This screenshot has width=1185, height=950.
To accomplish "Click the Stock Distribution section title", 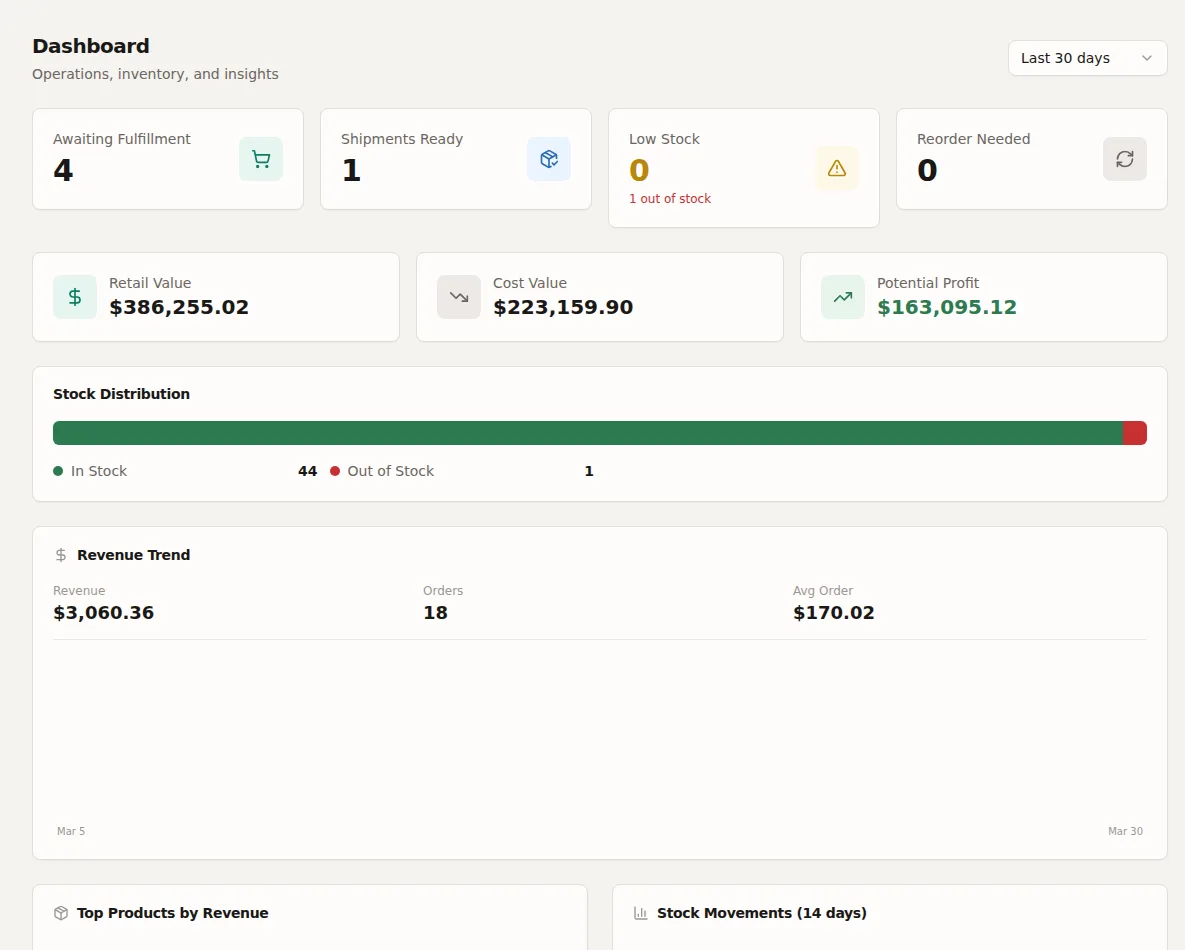I will click(121, 394).
